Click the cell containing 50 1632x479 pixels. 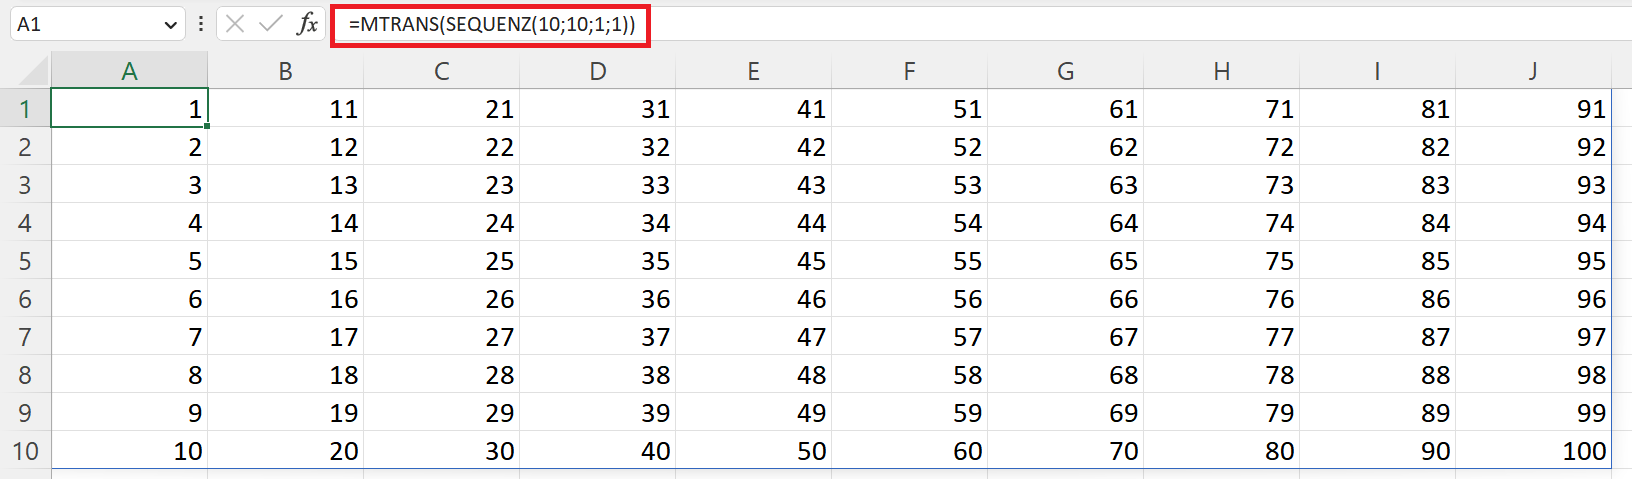753,450
